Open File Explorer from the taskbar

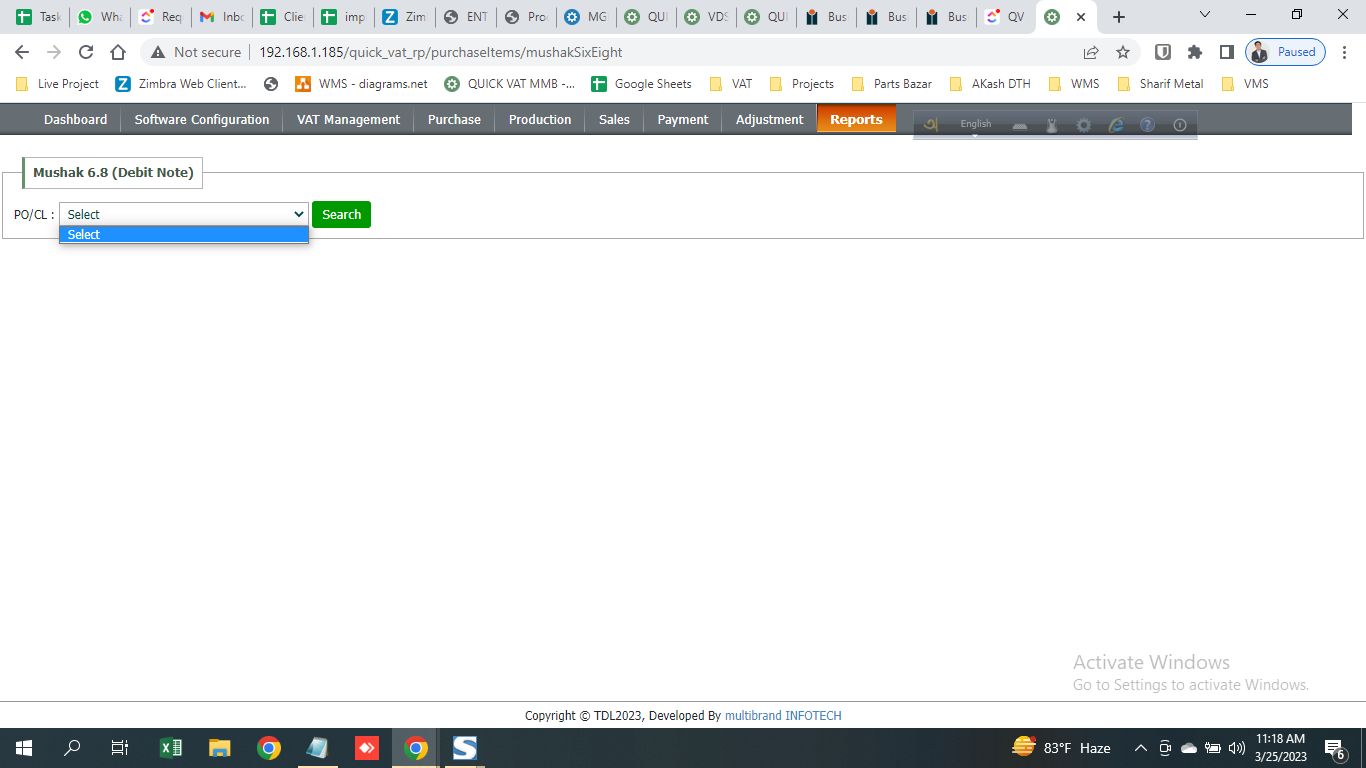pos(220,748)
